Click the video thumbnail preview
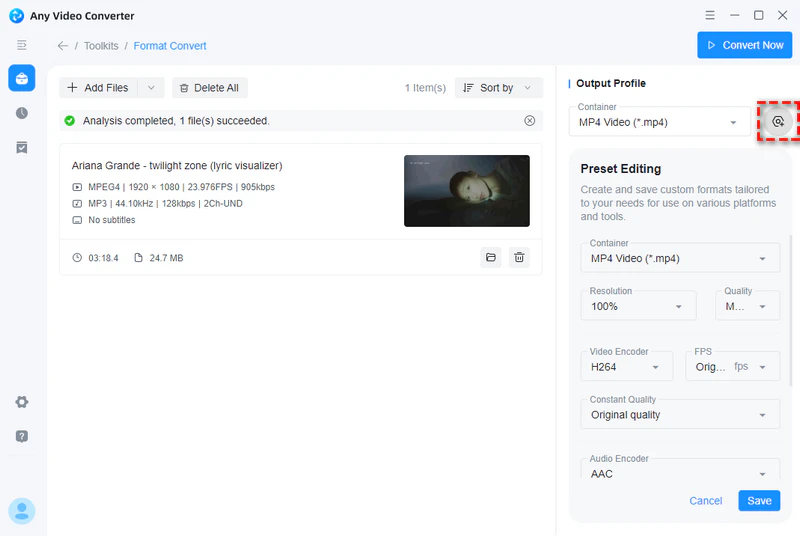 466,191
